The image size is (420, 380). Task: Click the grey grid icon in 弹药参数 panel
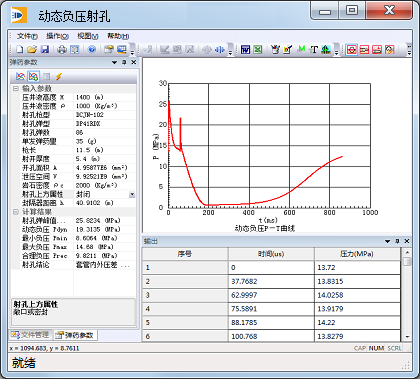pyautogui.click(x=46, y=77)
